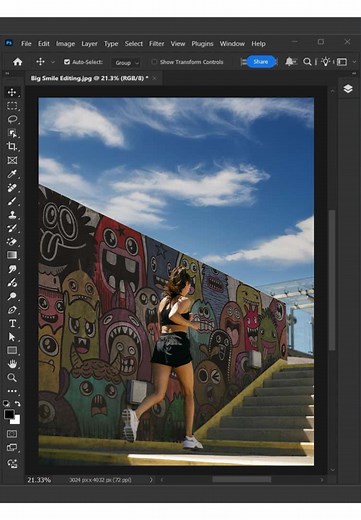
Task: Open the File menu
Action: [26, 44]
